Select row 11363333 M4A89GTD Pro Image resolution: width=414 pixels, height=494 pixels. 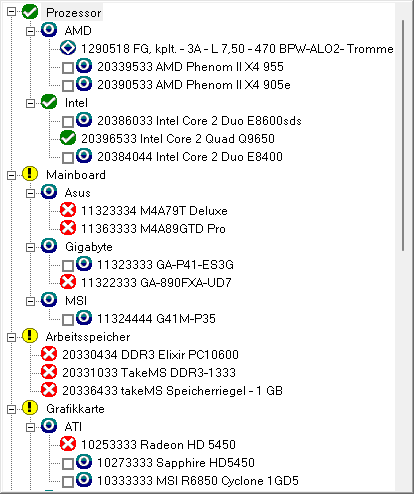(153, 229)
